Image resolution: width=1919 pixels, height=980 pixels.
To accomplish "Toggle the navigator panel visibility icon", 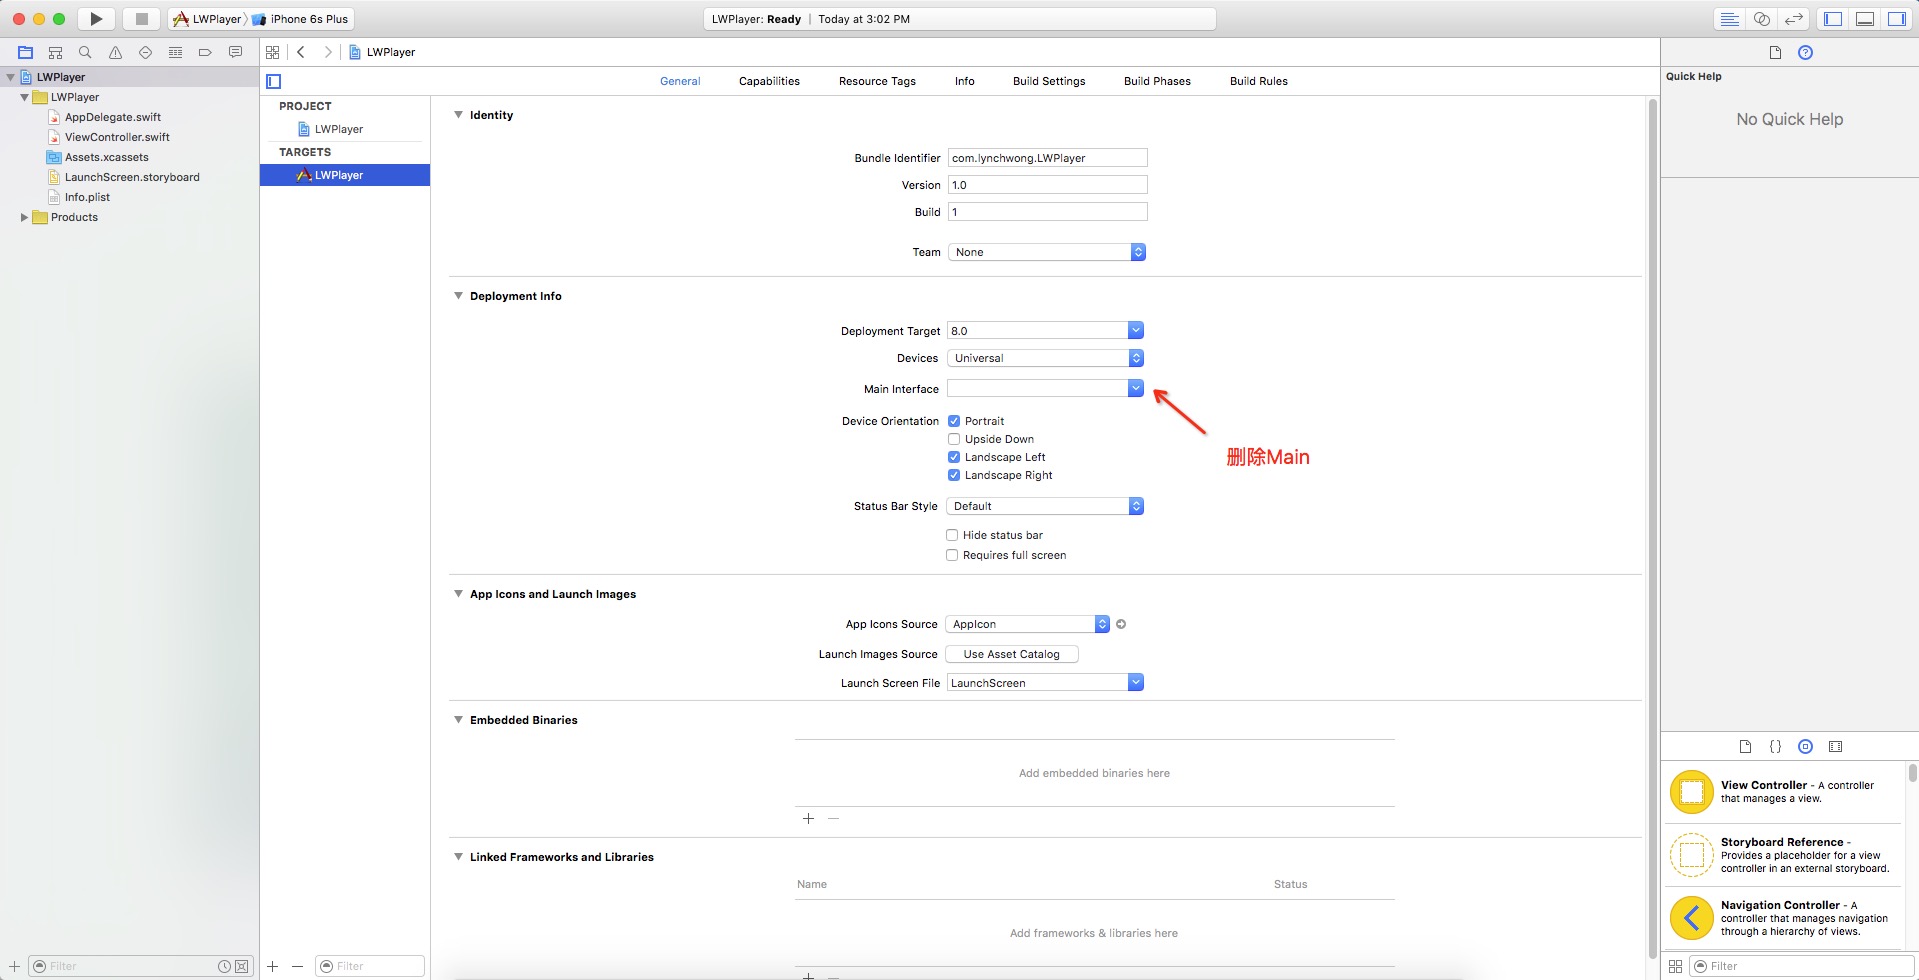I will 1833,19.
